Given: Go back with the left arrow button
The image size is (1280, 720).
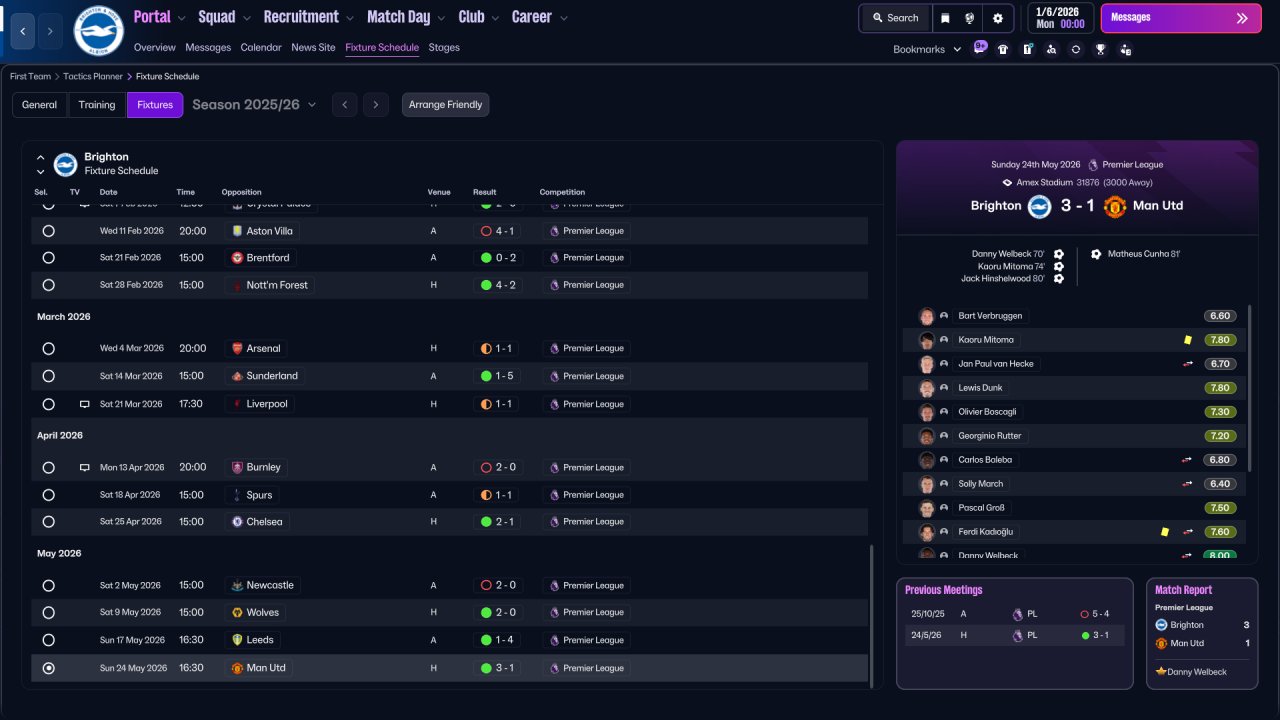Looking at the screenshot, I should click(22, 31).
